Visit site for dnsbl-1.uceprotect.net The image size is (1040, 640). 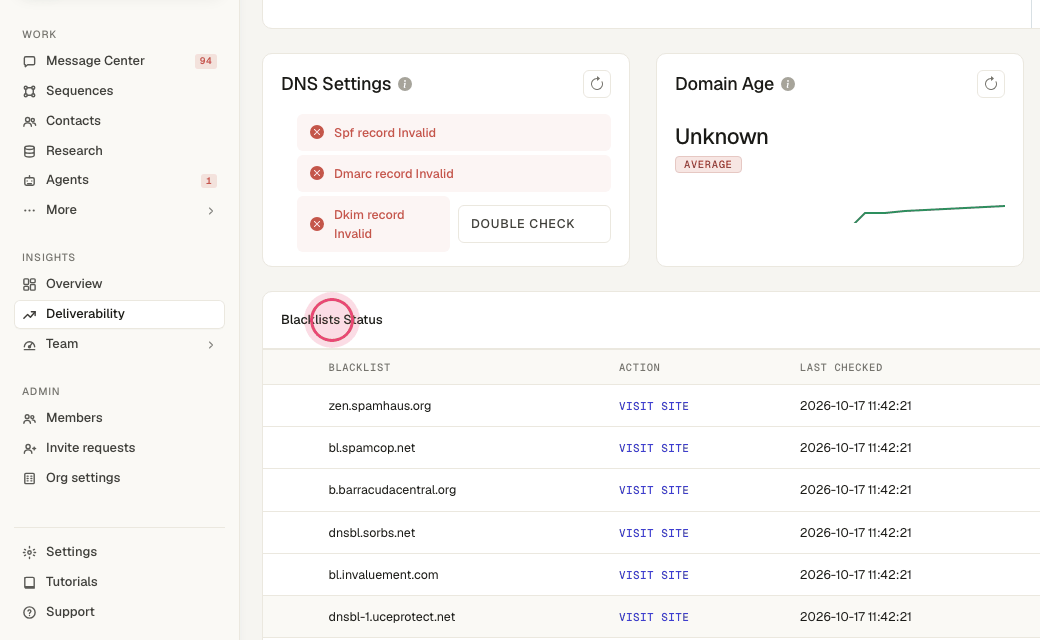pos(654,617)
